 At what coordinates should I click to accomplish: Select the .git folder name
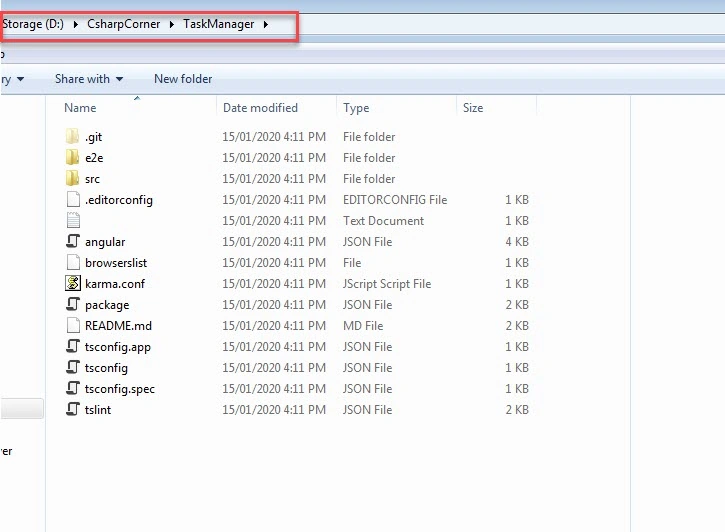pos(93,137)
